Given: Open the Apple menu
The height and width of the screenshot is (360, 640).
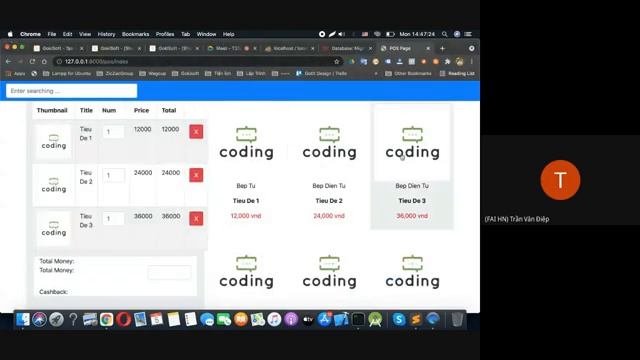Looking at the screenshot, I should [x=10, y=34].
